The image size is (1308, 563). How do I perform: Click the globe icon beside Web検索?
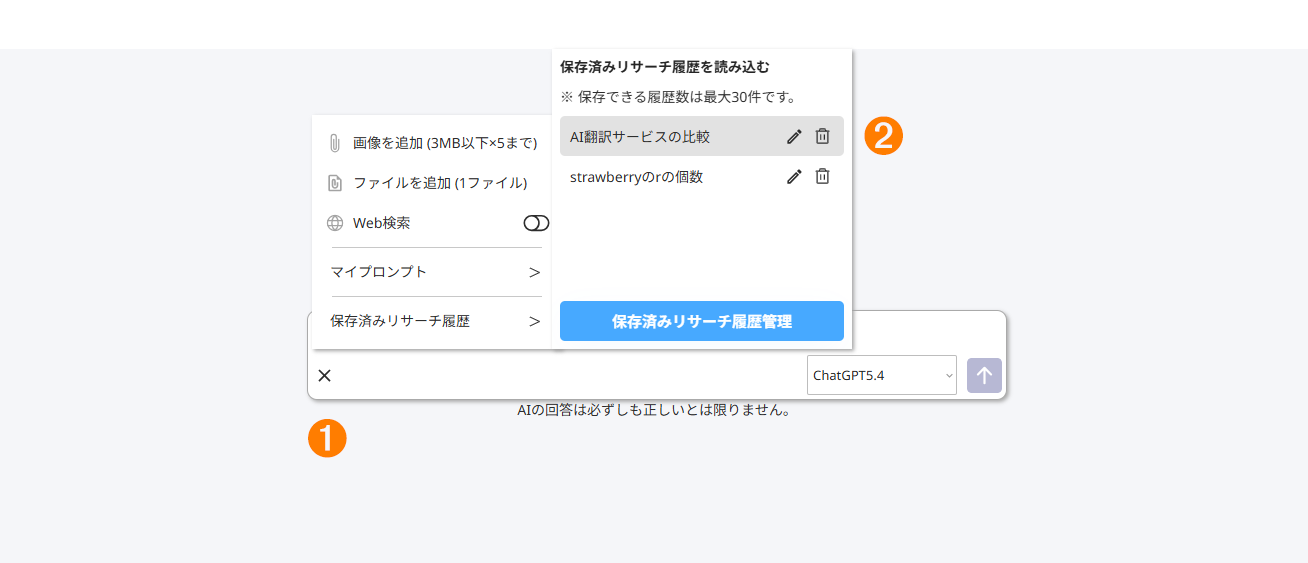click(x=335, y=223)
